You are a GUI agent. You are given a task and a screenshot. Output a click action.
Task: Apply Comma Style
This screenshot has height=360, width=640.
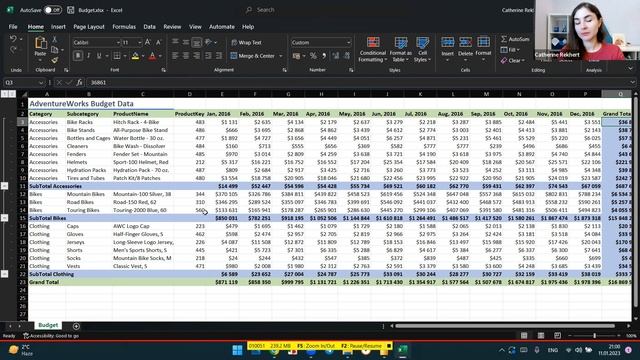tap(324, 56)
